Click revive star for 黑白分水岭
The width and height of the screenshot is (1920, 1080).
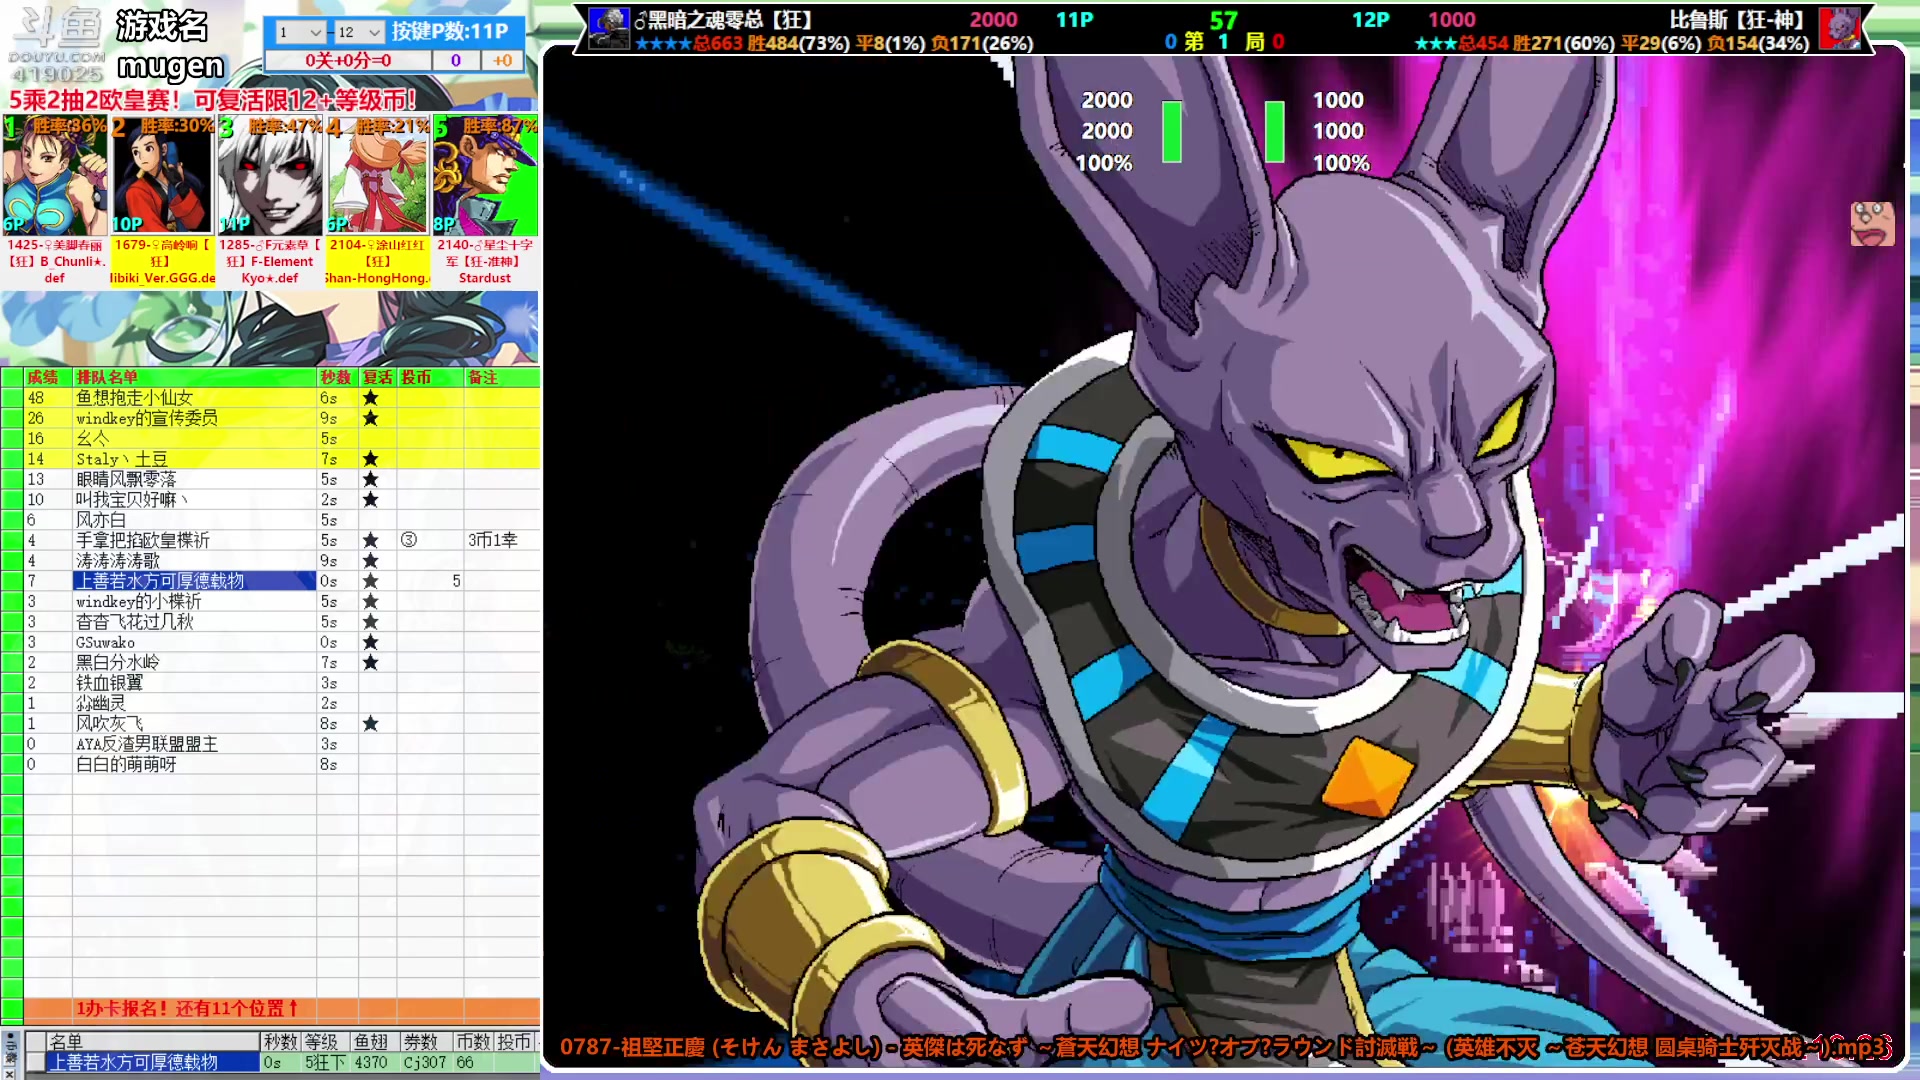coord(370,662)
